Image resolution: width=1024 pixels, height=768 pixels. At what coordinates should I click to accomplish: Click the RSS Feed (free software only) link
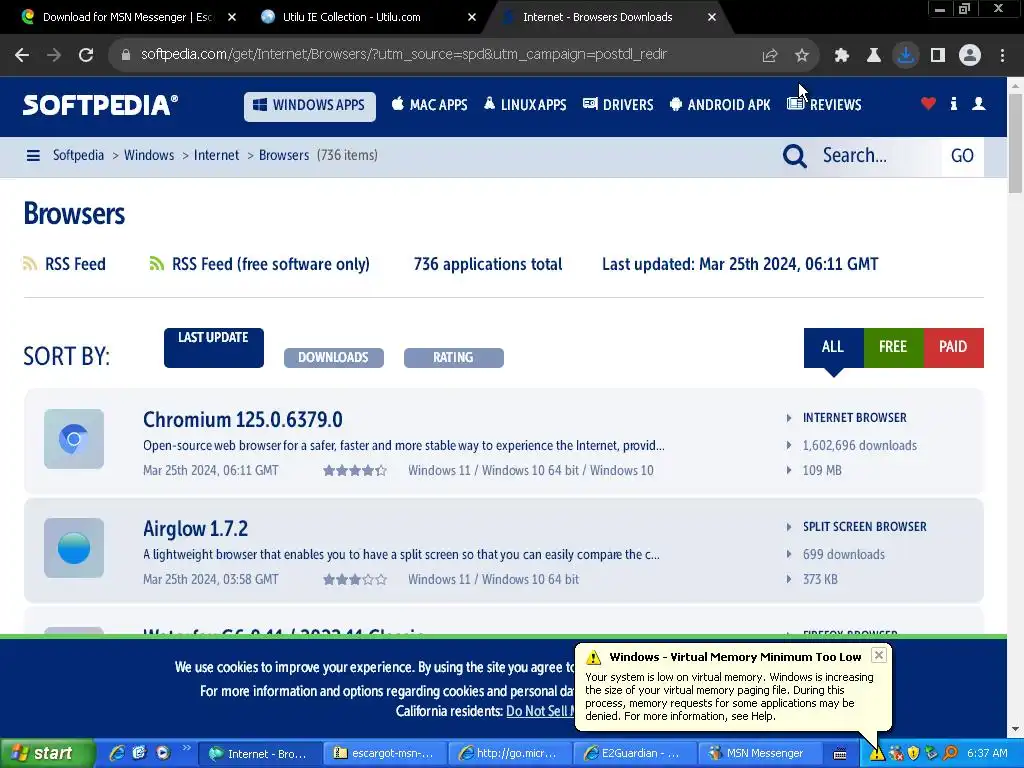click(270, 264)
